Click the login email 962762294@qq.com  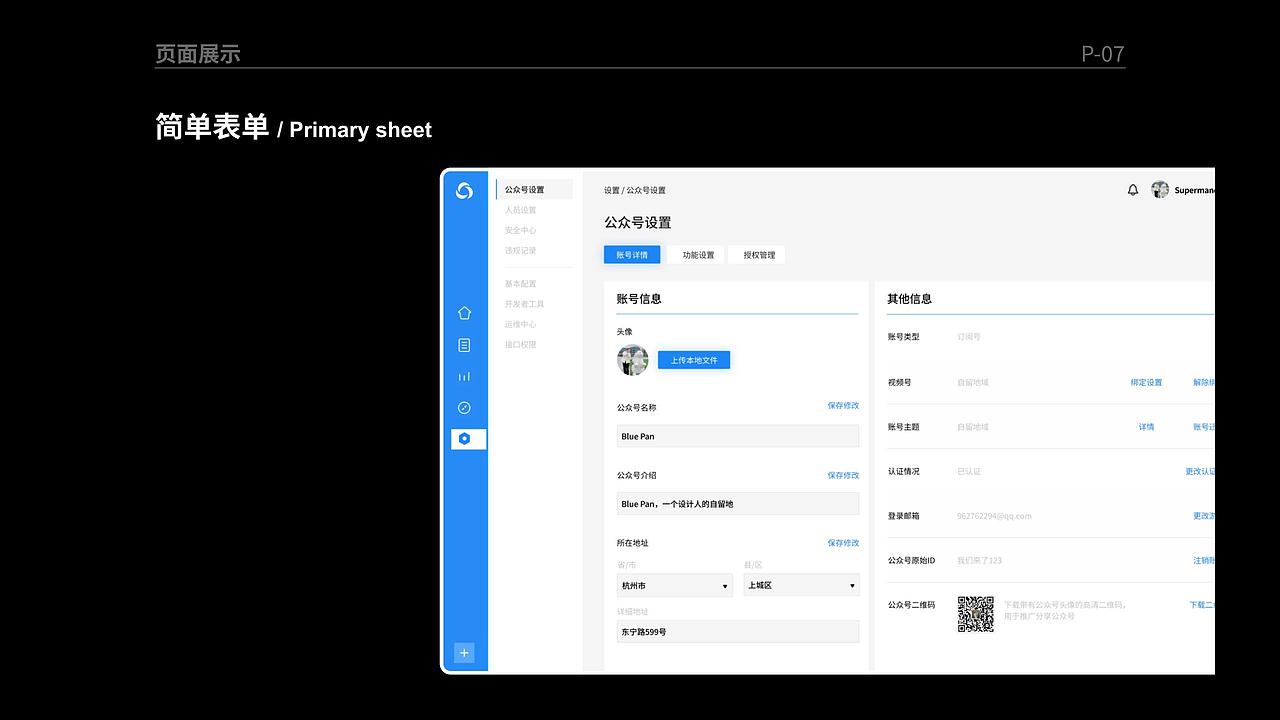coord(994,516)
